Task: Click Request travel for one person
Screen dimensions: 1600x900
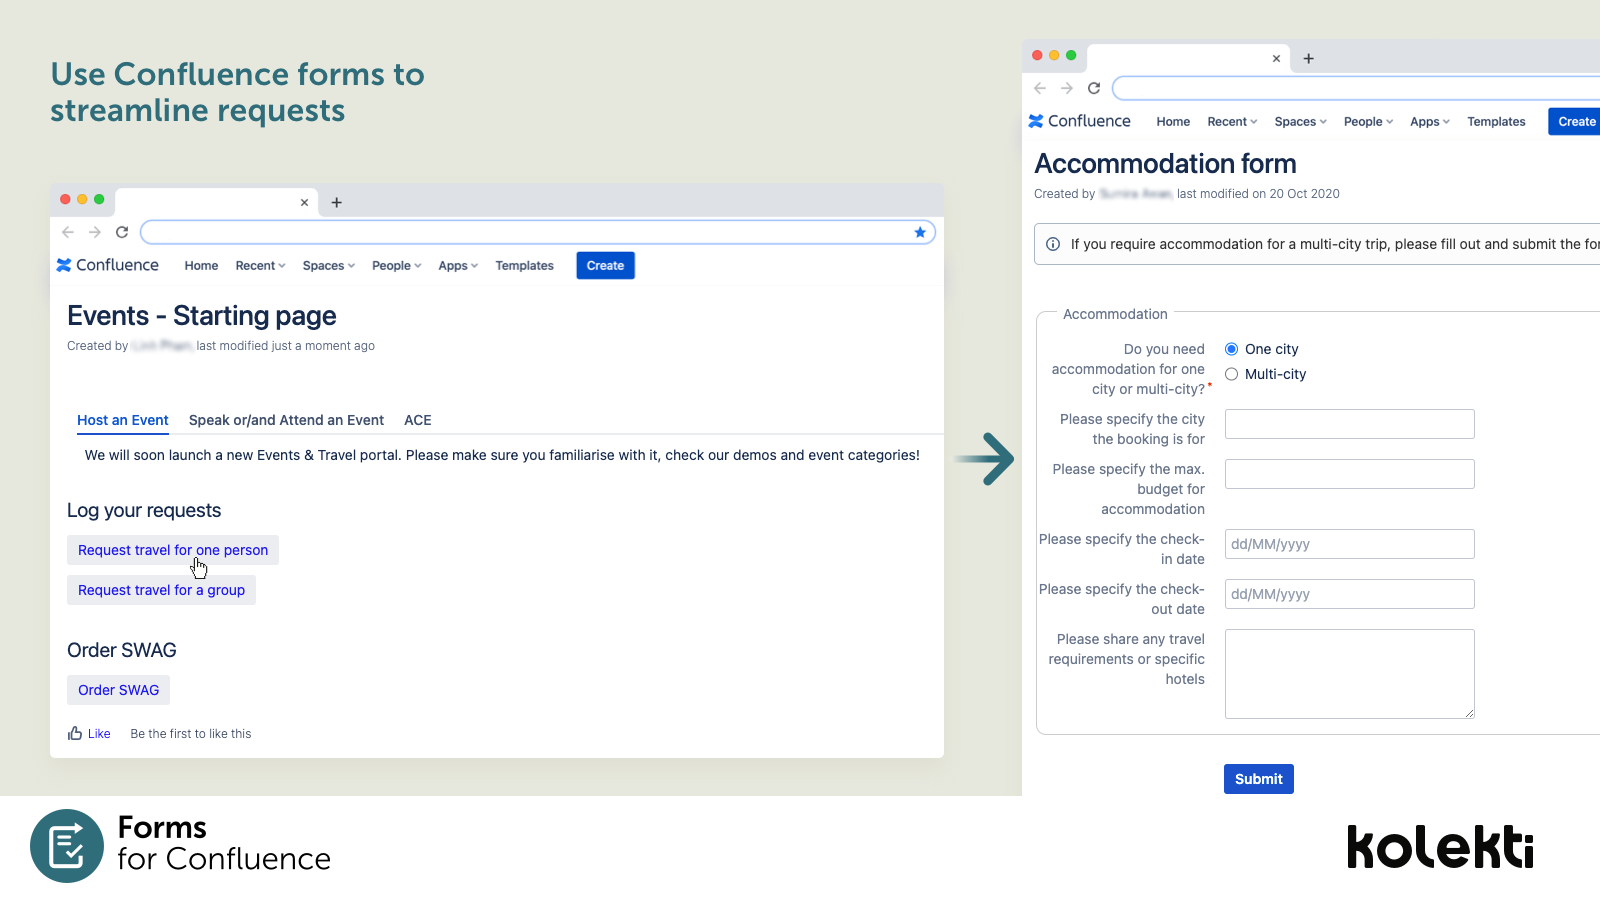Action: 173,550
